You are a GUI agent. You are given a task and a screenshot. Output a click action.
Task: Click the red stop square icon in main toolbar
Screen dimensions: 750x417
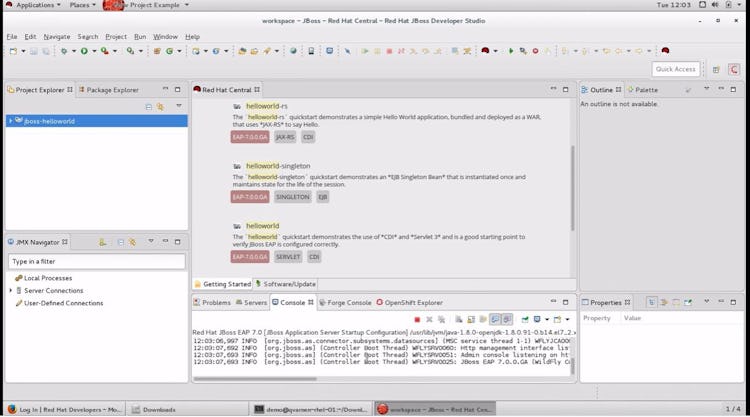tap(389, 51)
